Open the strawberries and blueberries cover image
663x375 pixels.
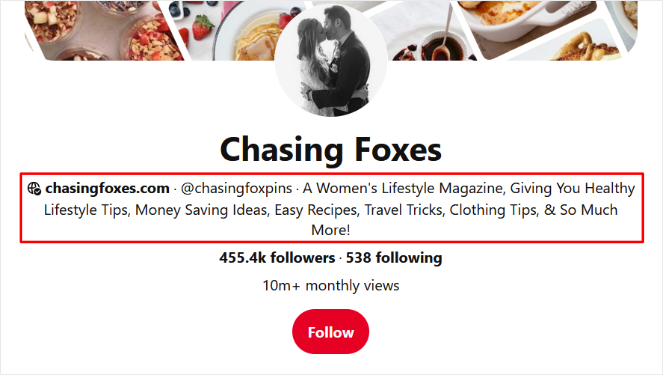(x=196, y=26)
